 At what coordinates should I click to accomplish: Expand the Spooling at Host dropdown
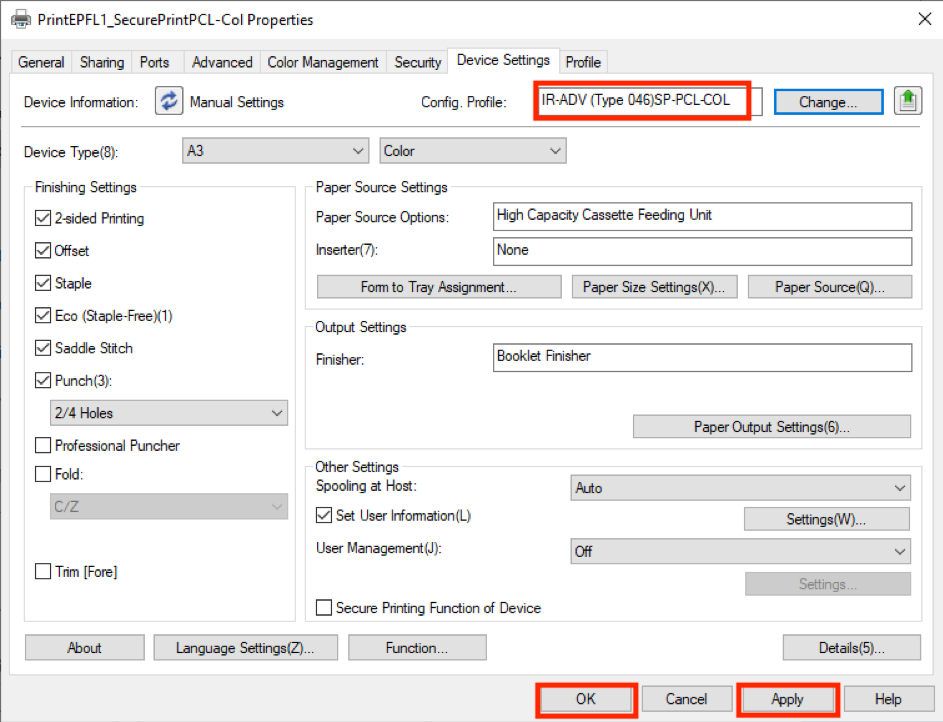pos(740,488)
